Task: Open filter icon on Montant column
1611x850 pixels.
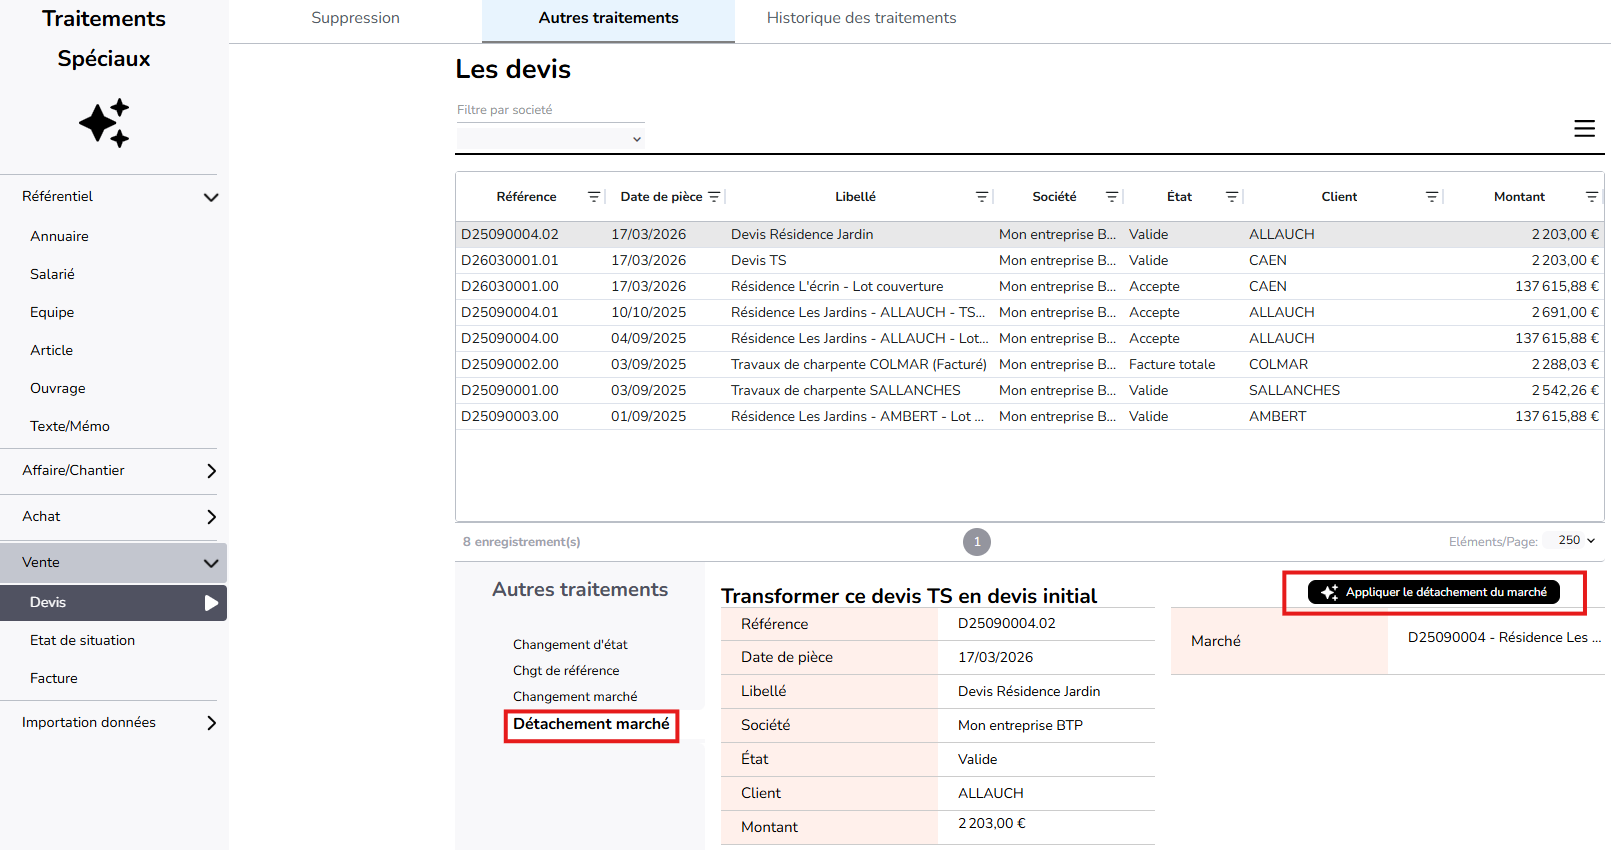Action: click(x=1591, y=197)
